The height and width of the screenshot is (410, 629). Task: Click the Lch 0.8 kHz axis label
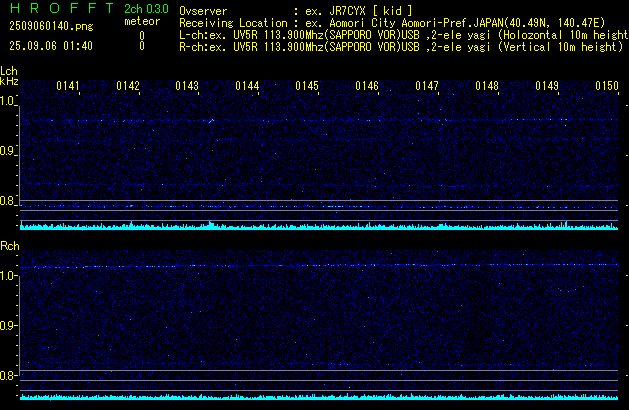[x=7, y=201]
